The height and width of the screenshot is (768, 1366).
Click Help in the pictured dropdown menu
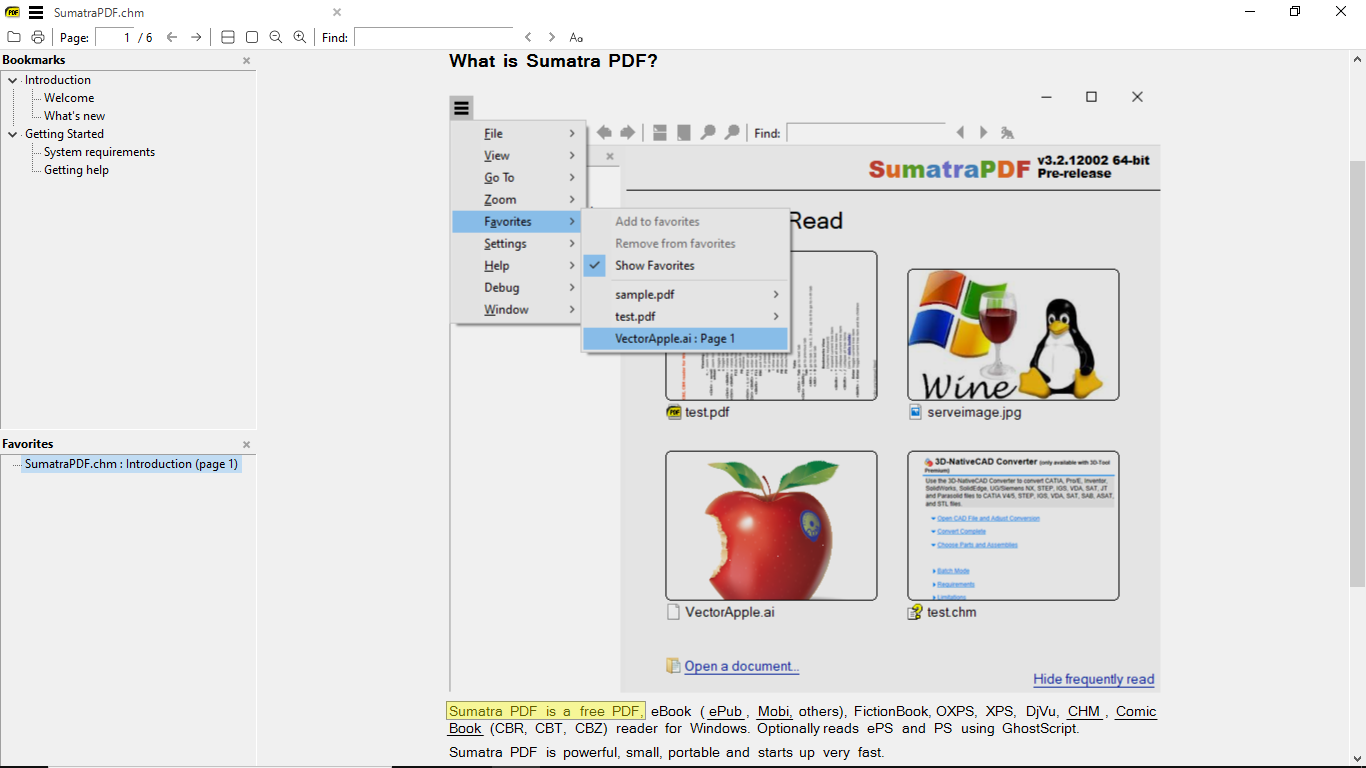(516, 266)
